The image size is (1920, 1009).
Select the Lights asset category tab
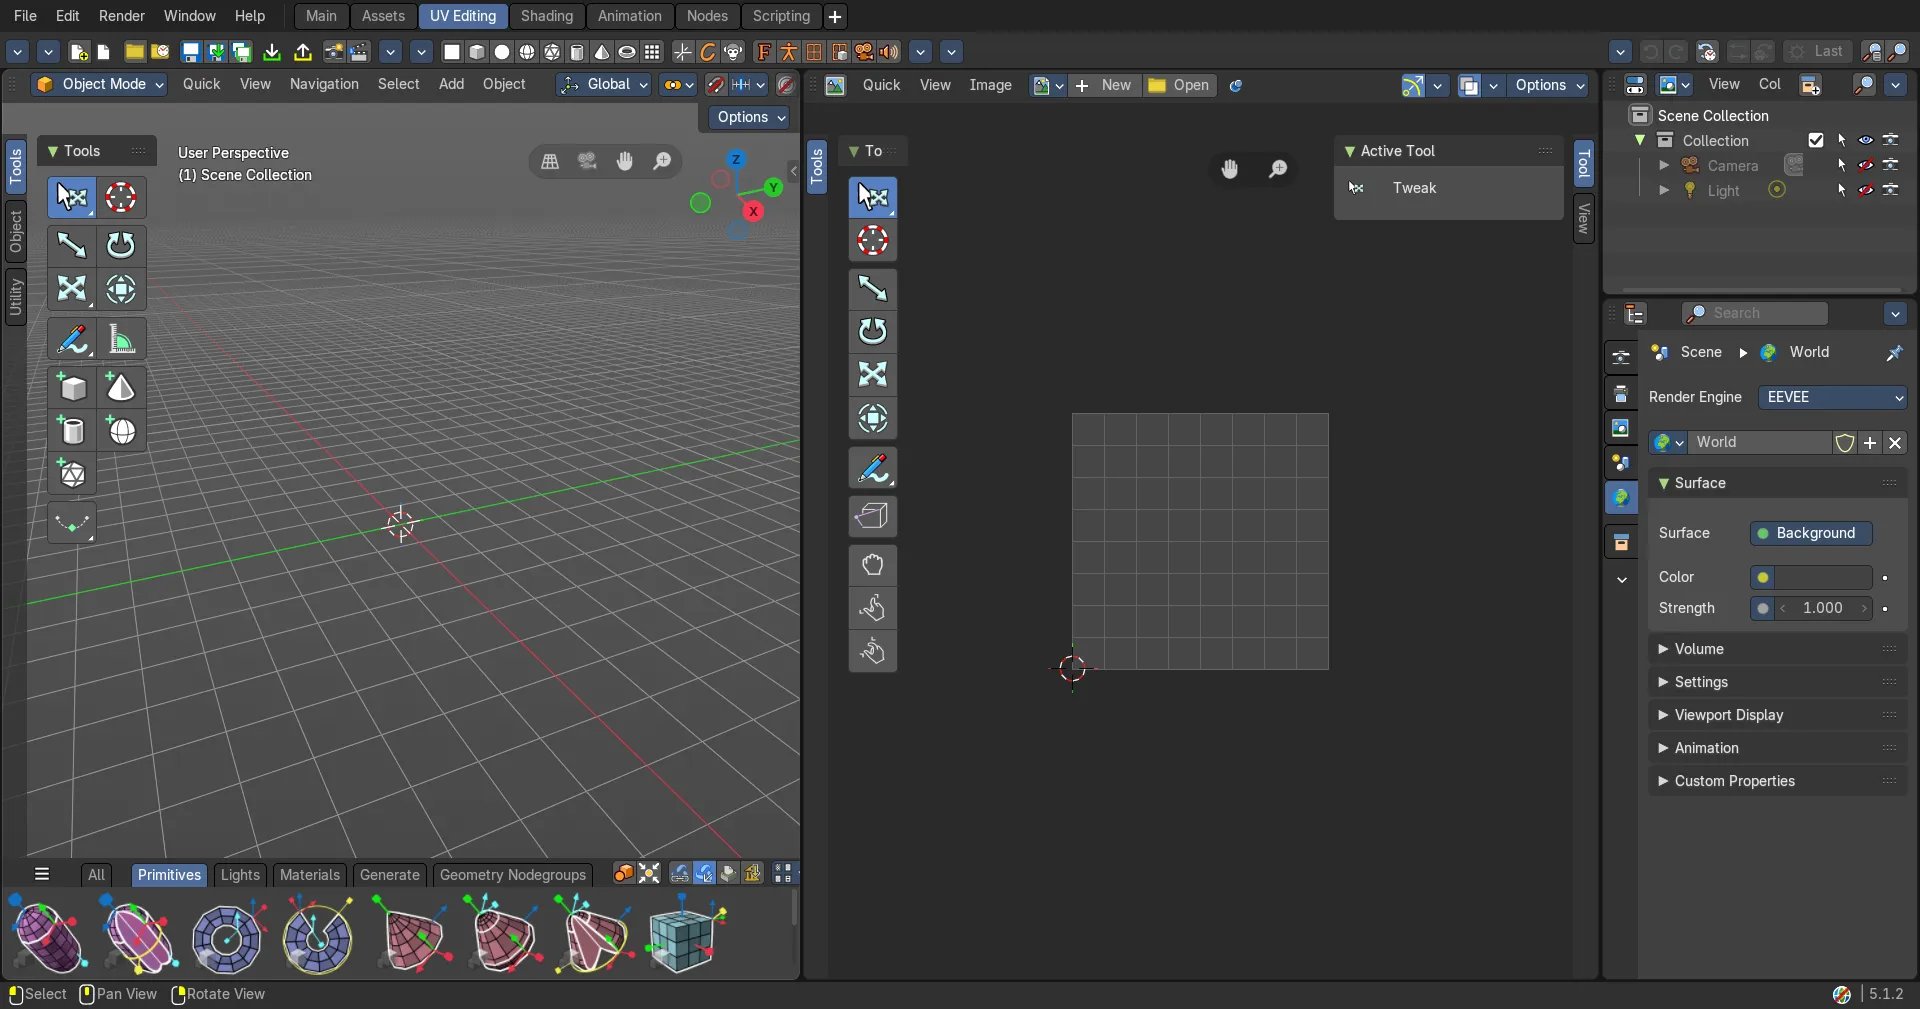click(240, 875)
